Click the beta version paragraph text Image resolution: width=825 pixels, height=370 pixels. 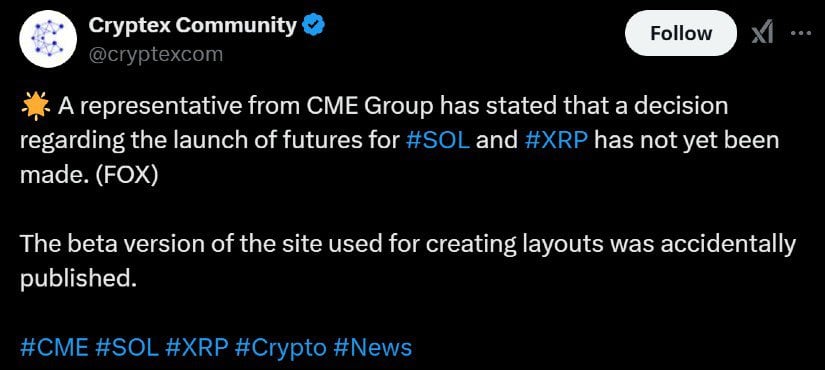[x=408, y=261]
